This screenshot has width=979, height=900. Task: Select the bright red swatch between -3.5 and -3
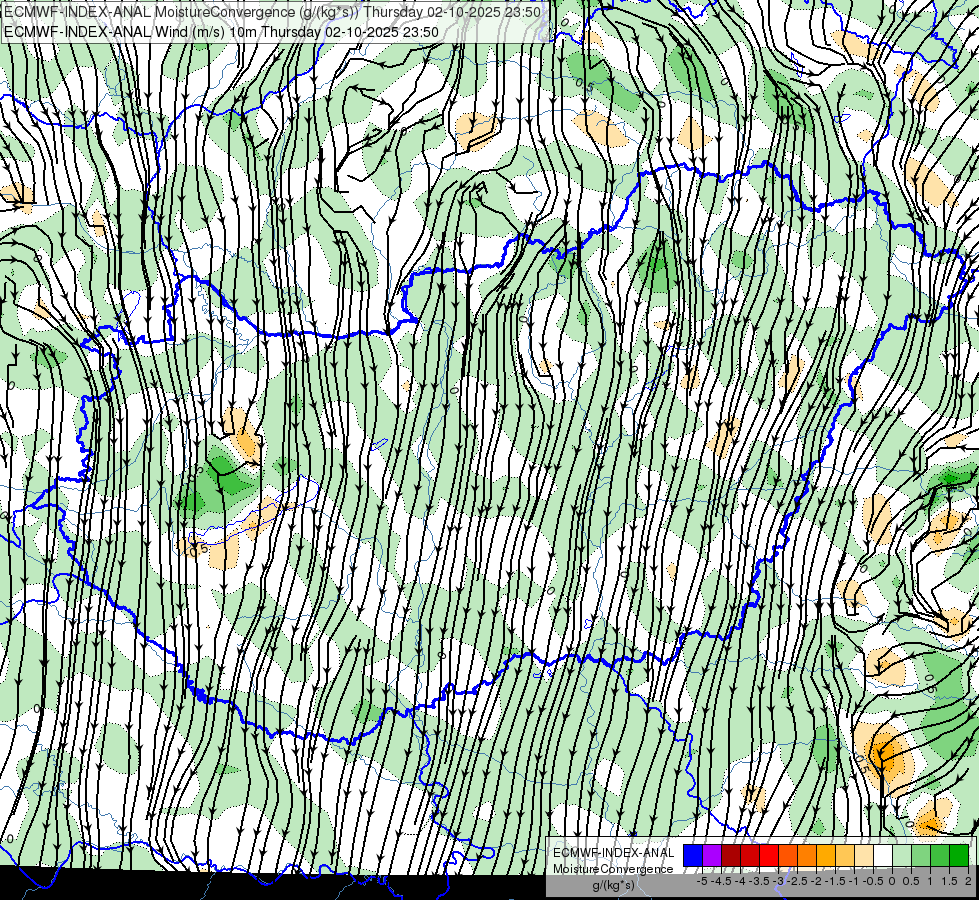coord(769,856)
